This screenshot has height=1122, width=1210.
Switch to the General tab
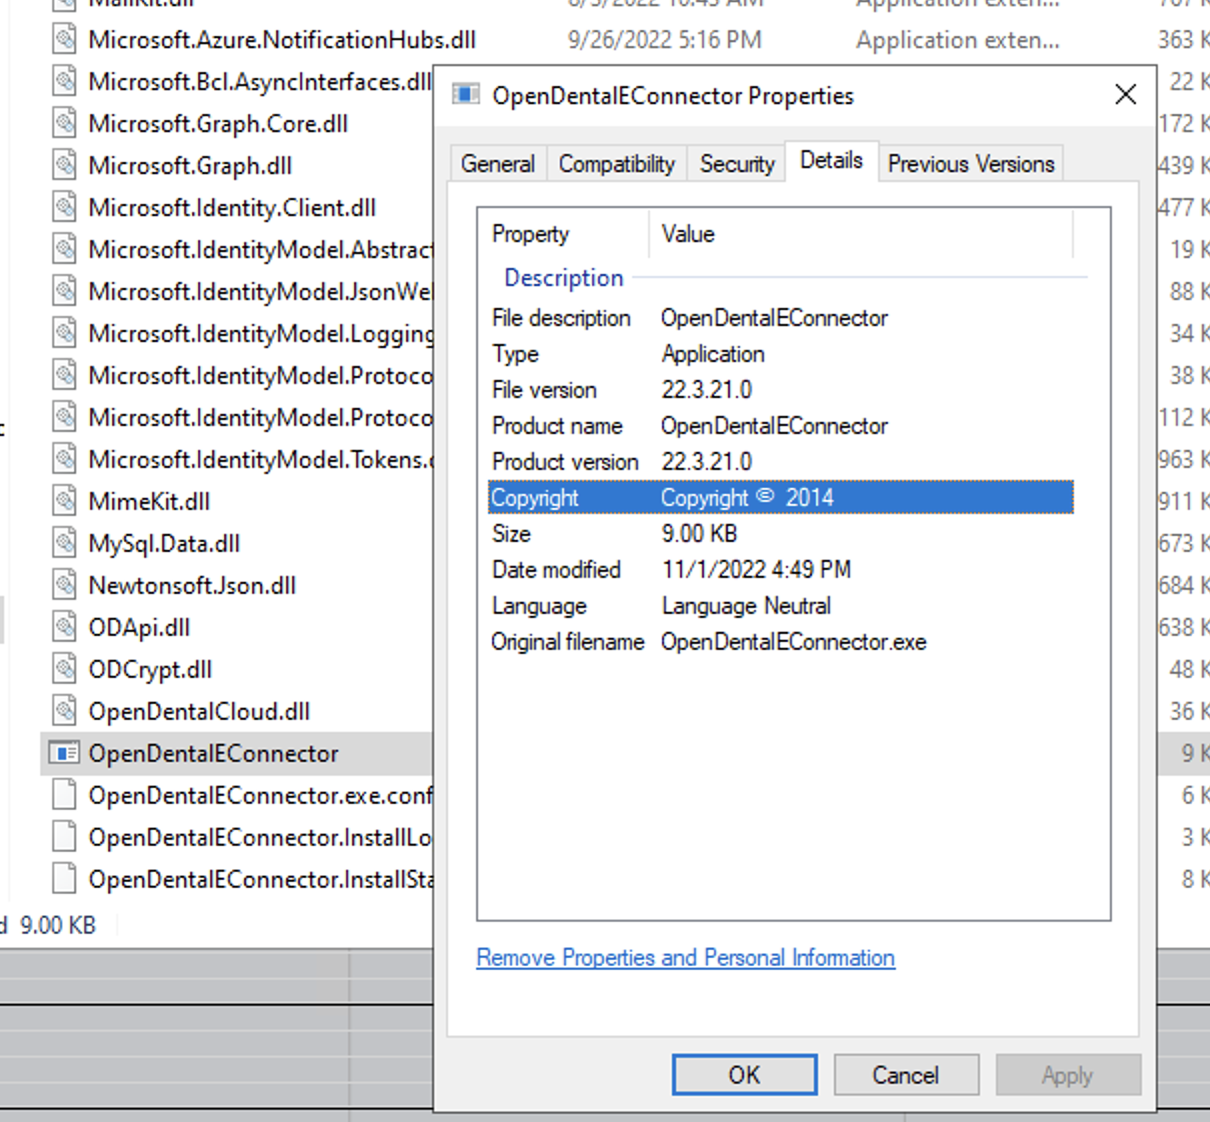[498, 164]
